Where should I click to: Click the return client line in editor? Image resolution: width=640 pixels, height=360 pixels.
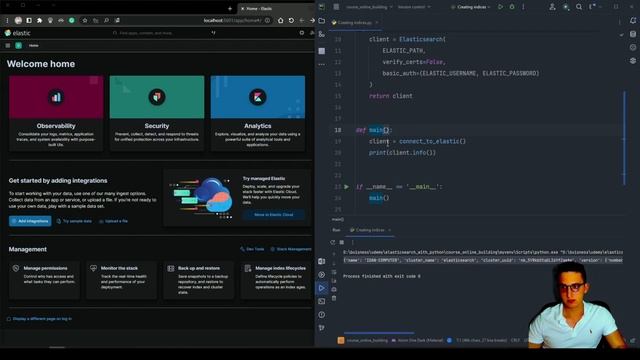pyautogui.click(x=391, y=96)
